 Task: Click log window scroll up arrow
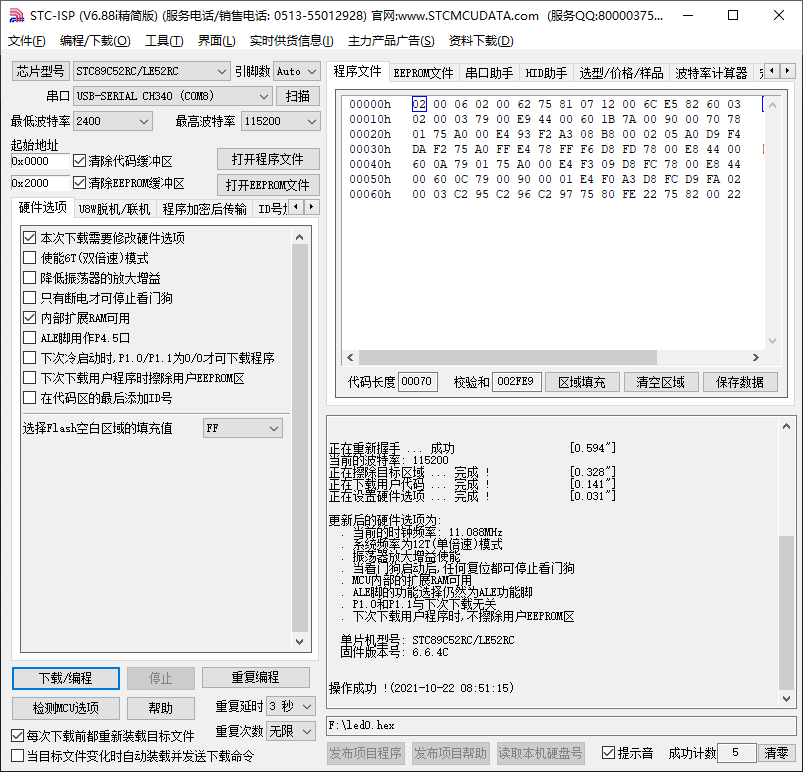(x=787, y=426)
